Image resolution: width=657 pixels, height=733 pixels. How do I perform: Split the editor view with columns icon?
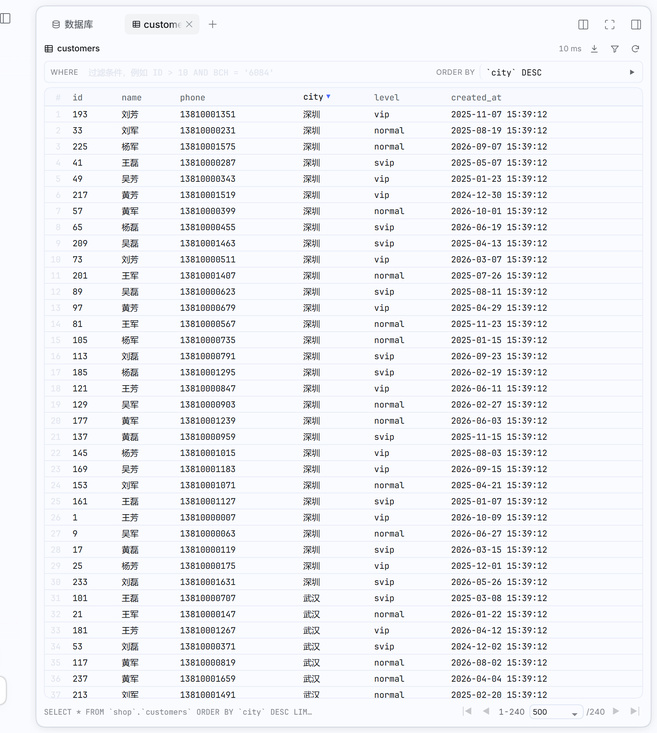(x=583, y=25)
